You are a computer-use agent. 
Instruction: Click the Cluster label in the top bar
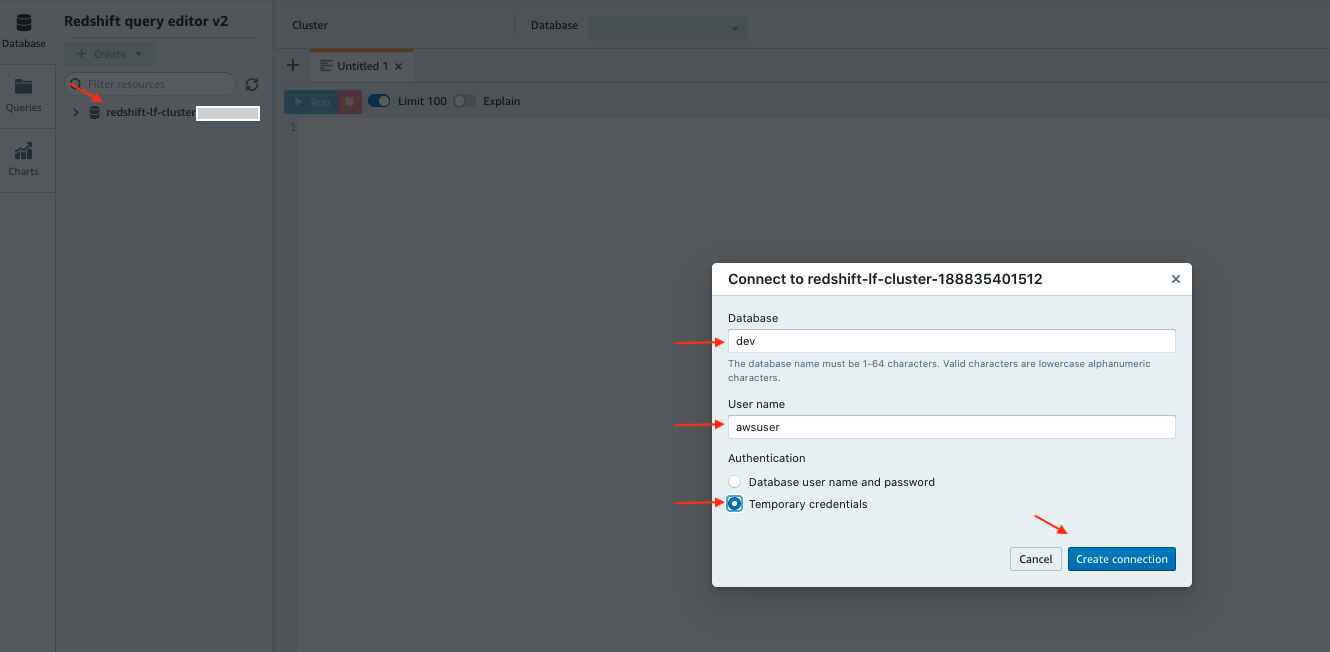310,26
